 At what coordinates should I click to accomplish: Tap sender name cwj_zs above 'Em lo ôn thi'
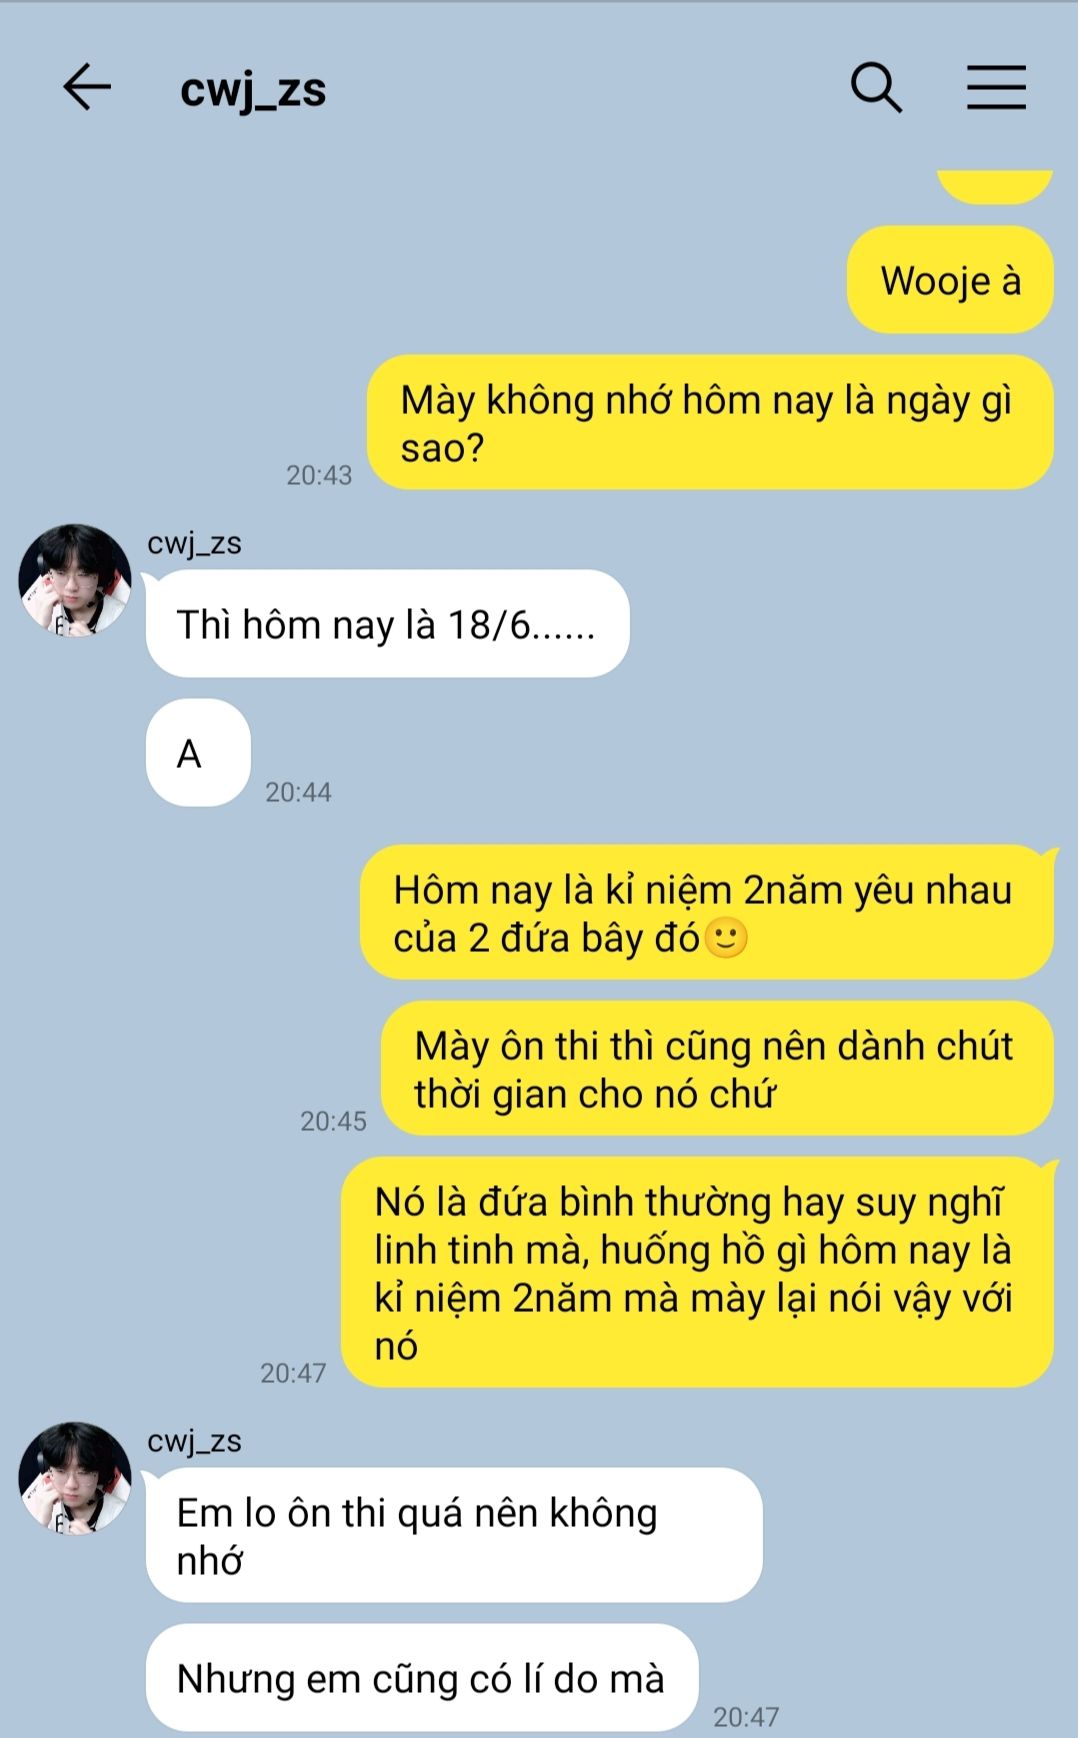tap(194, 1441)
